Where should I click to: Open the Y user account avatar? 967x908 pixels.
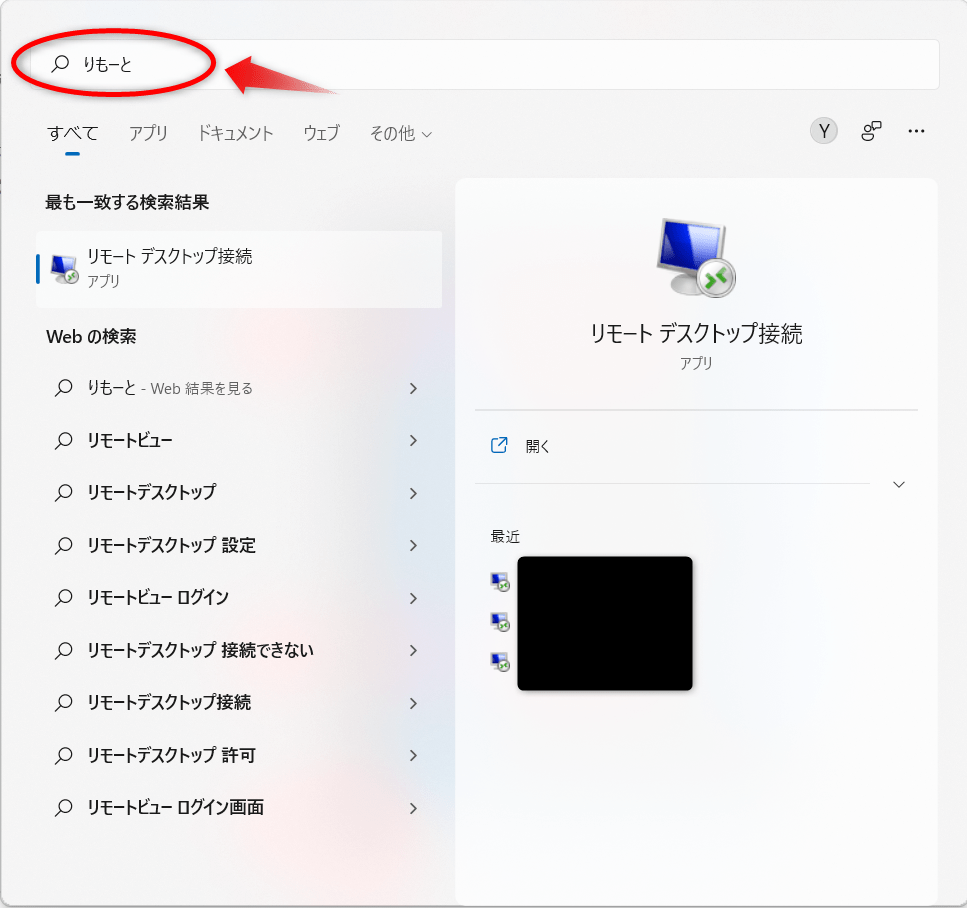click(x=823, y=131)
